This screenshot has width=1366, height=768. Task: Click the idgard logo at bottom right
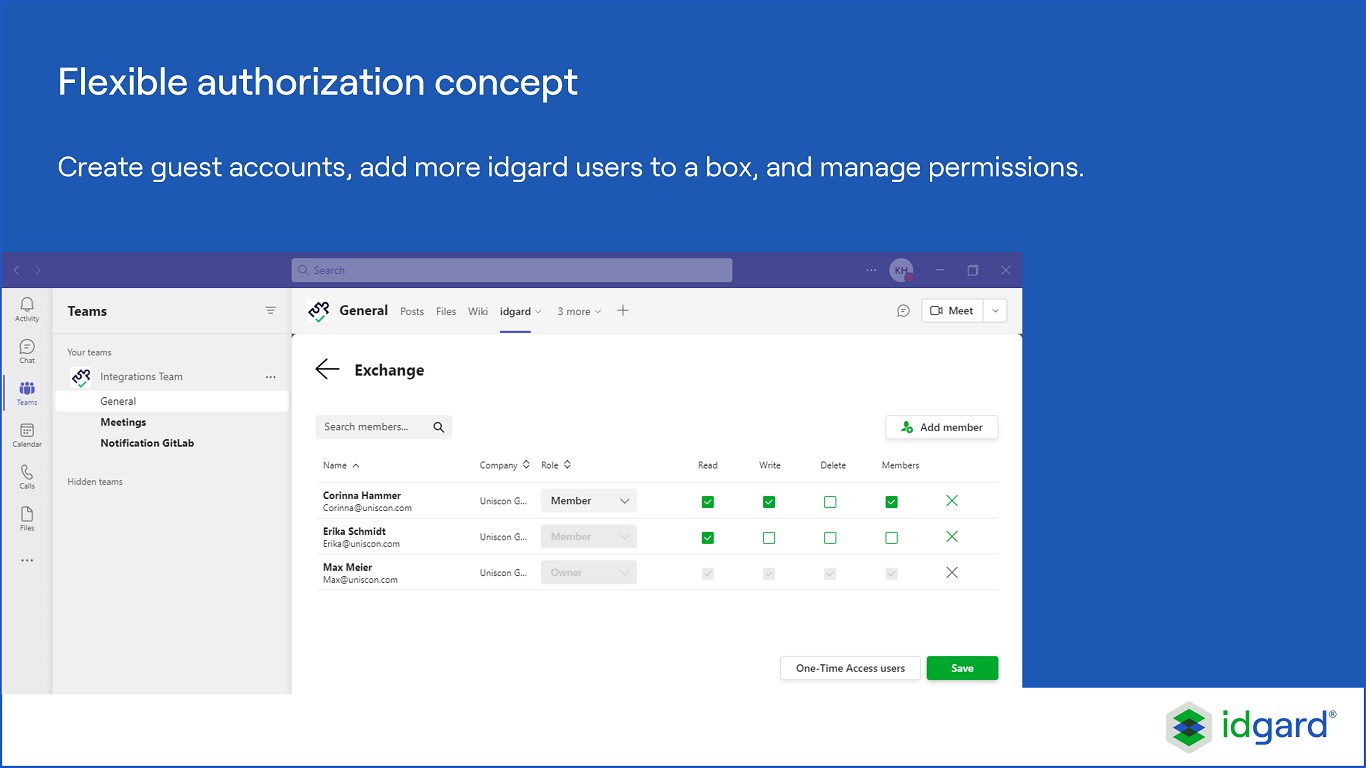coord(1251,727)
